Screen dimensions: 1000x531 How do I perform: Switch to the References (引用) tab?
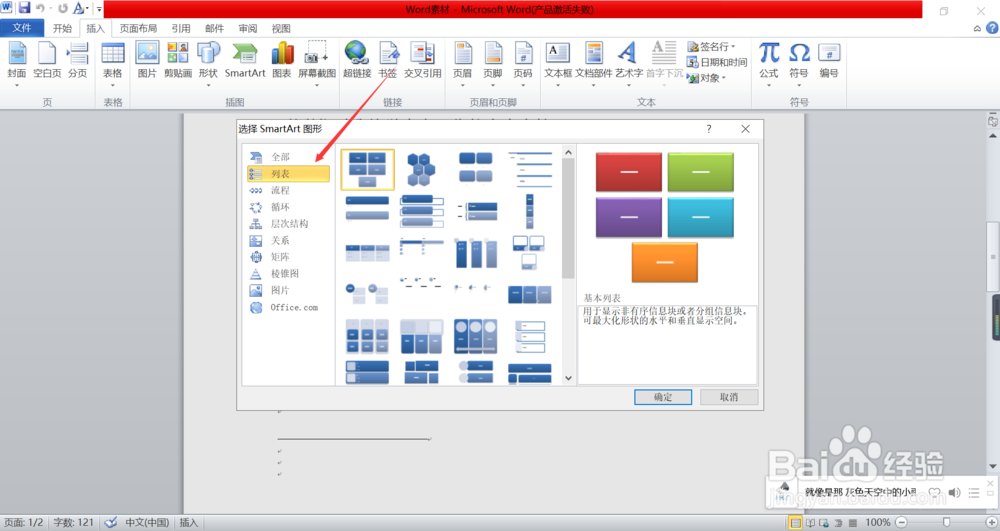181,28
